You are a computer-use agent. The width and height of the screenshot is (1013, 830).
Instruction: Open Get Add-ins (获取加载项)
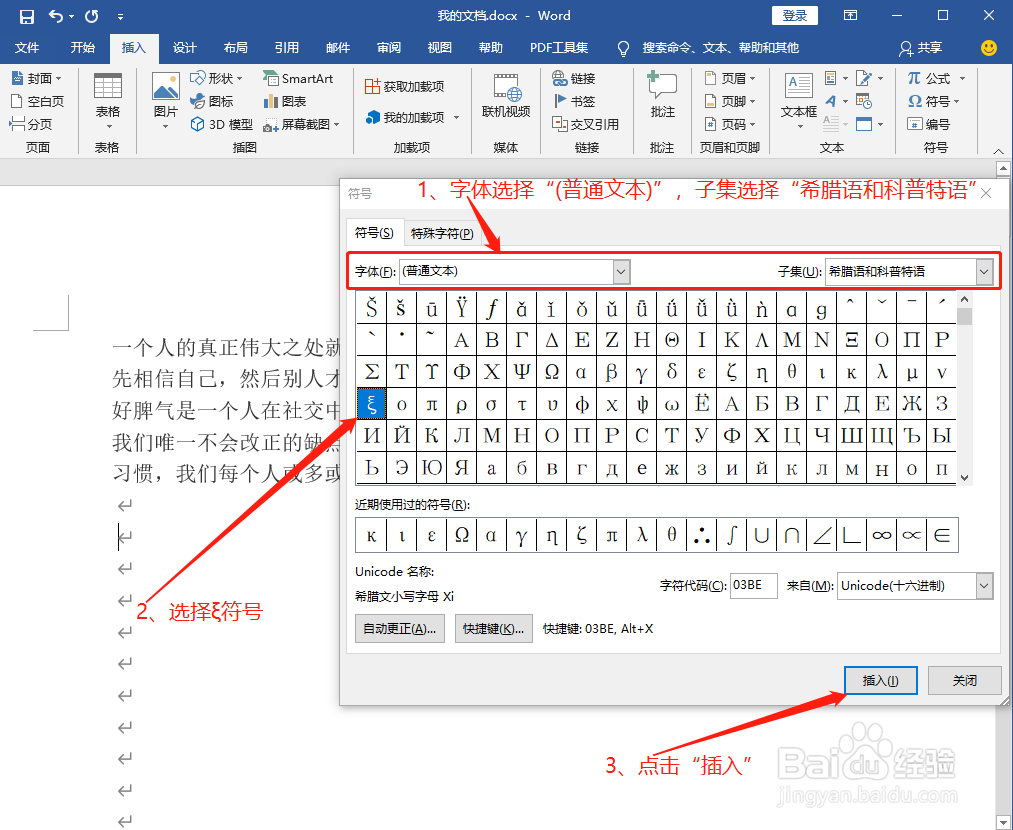tap(405, 86)
